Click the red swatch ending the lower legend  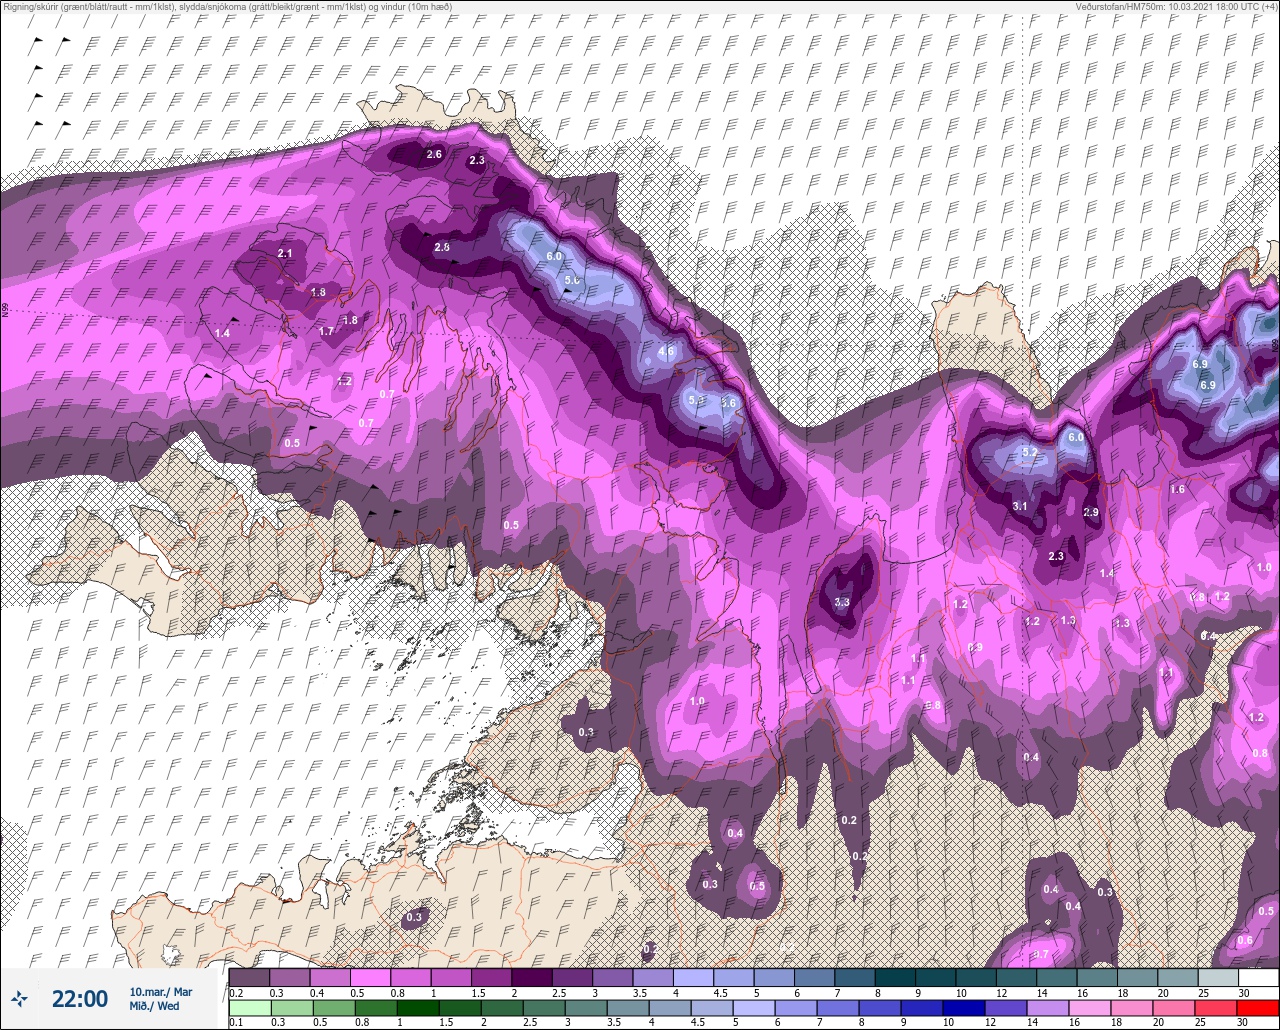click(1258, 1007)
